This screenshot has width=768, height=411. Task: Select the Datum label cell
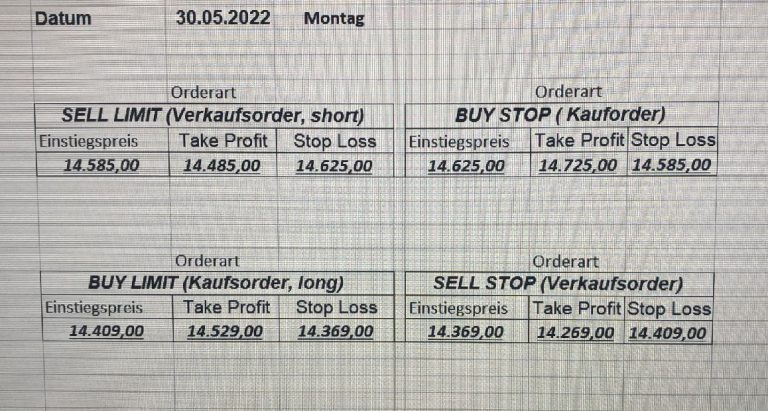coord(62,18)
